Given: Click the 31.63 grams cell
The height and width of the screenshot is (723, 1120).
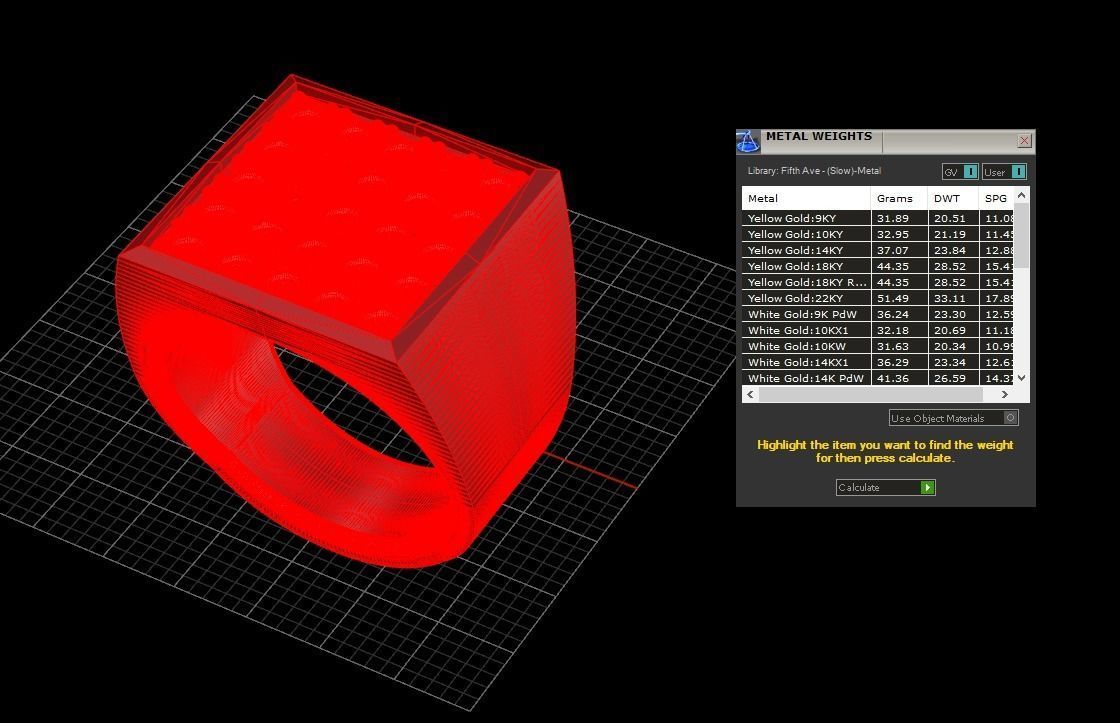Looking at the screenshot, I should coord(899,346).
